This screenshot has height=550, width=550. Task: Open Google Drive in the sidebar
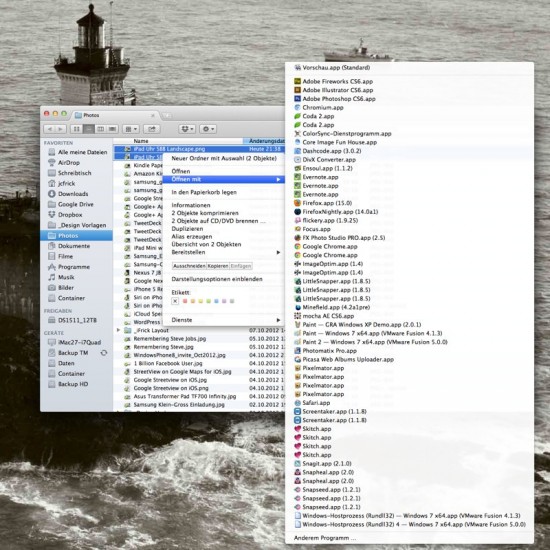pos(75,204)
